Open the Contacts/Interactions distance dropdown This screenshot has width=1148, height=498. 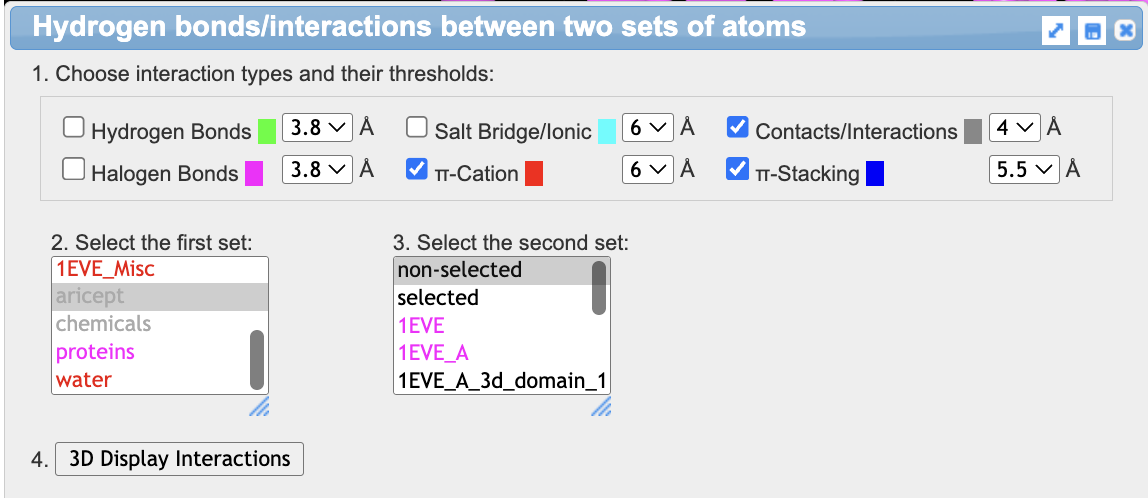(1014, 128)
